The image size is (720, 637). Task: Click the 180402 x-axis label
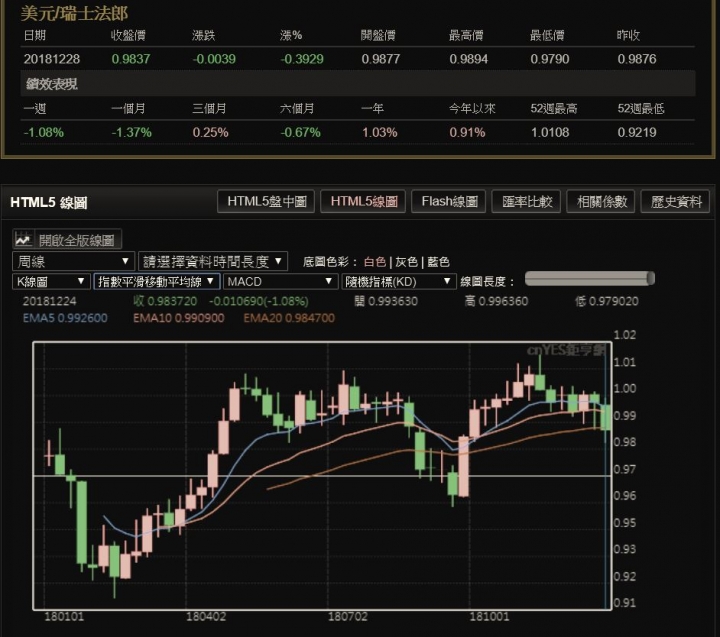coord(206,616)
